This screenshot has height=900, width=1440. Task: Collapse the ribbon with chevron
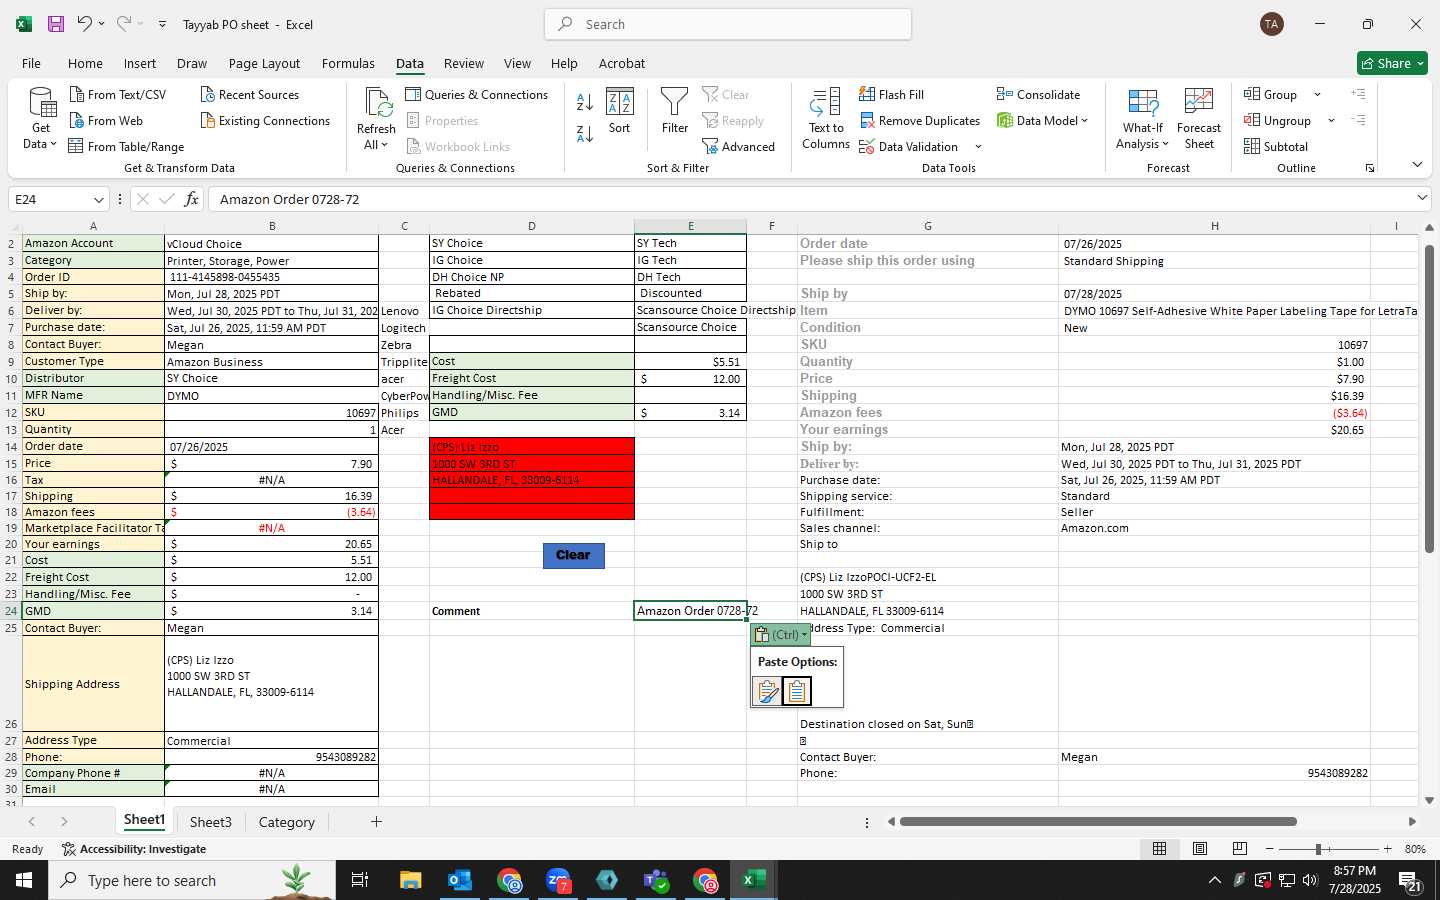click(1417, 164)
